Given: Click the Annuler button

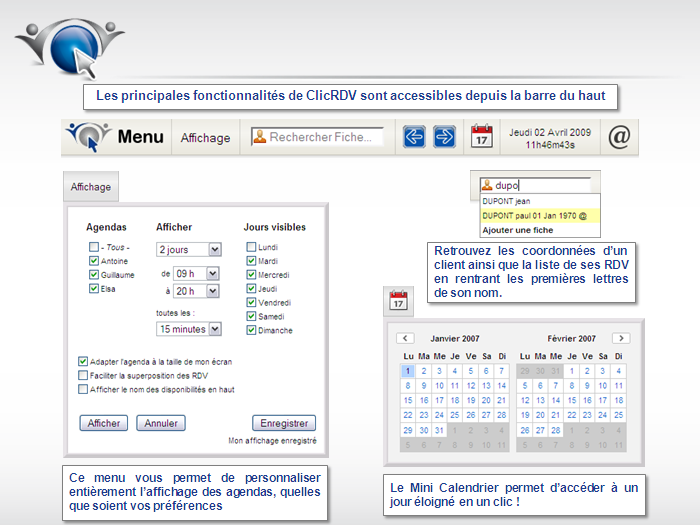Looking at the screenshot, I should [161, 423].
